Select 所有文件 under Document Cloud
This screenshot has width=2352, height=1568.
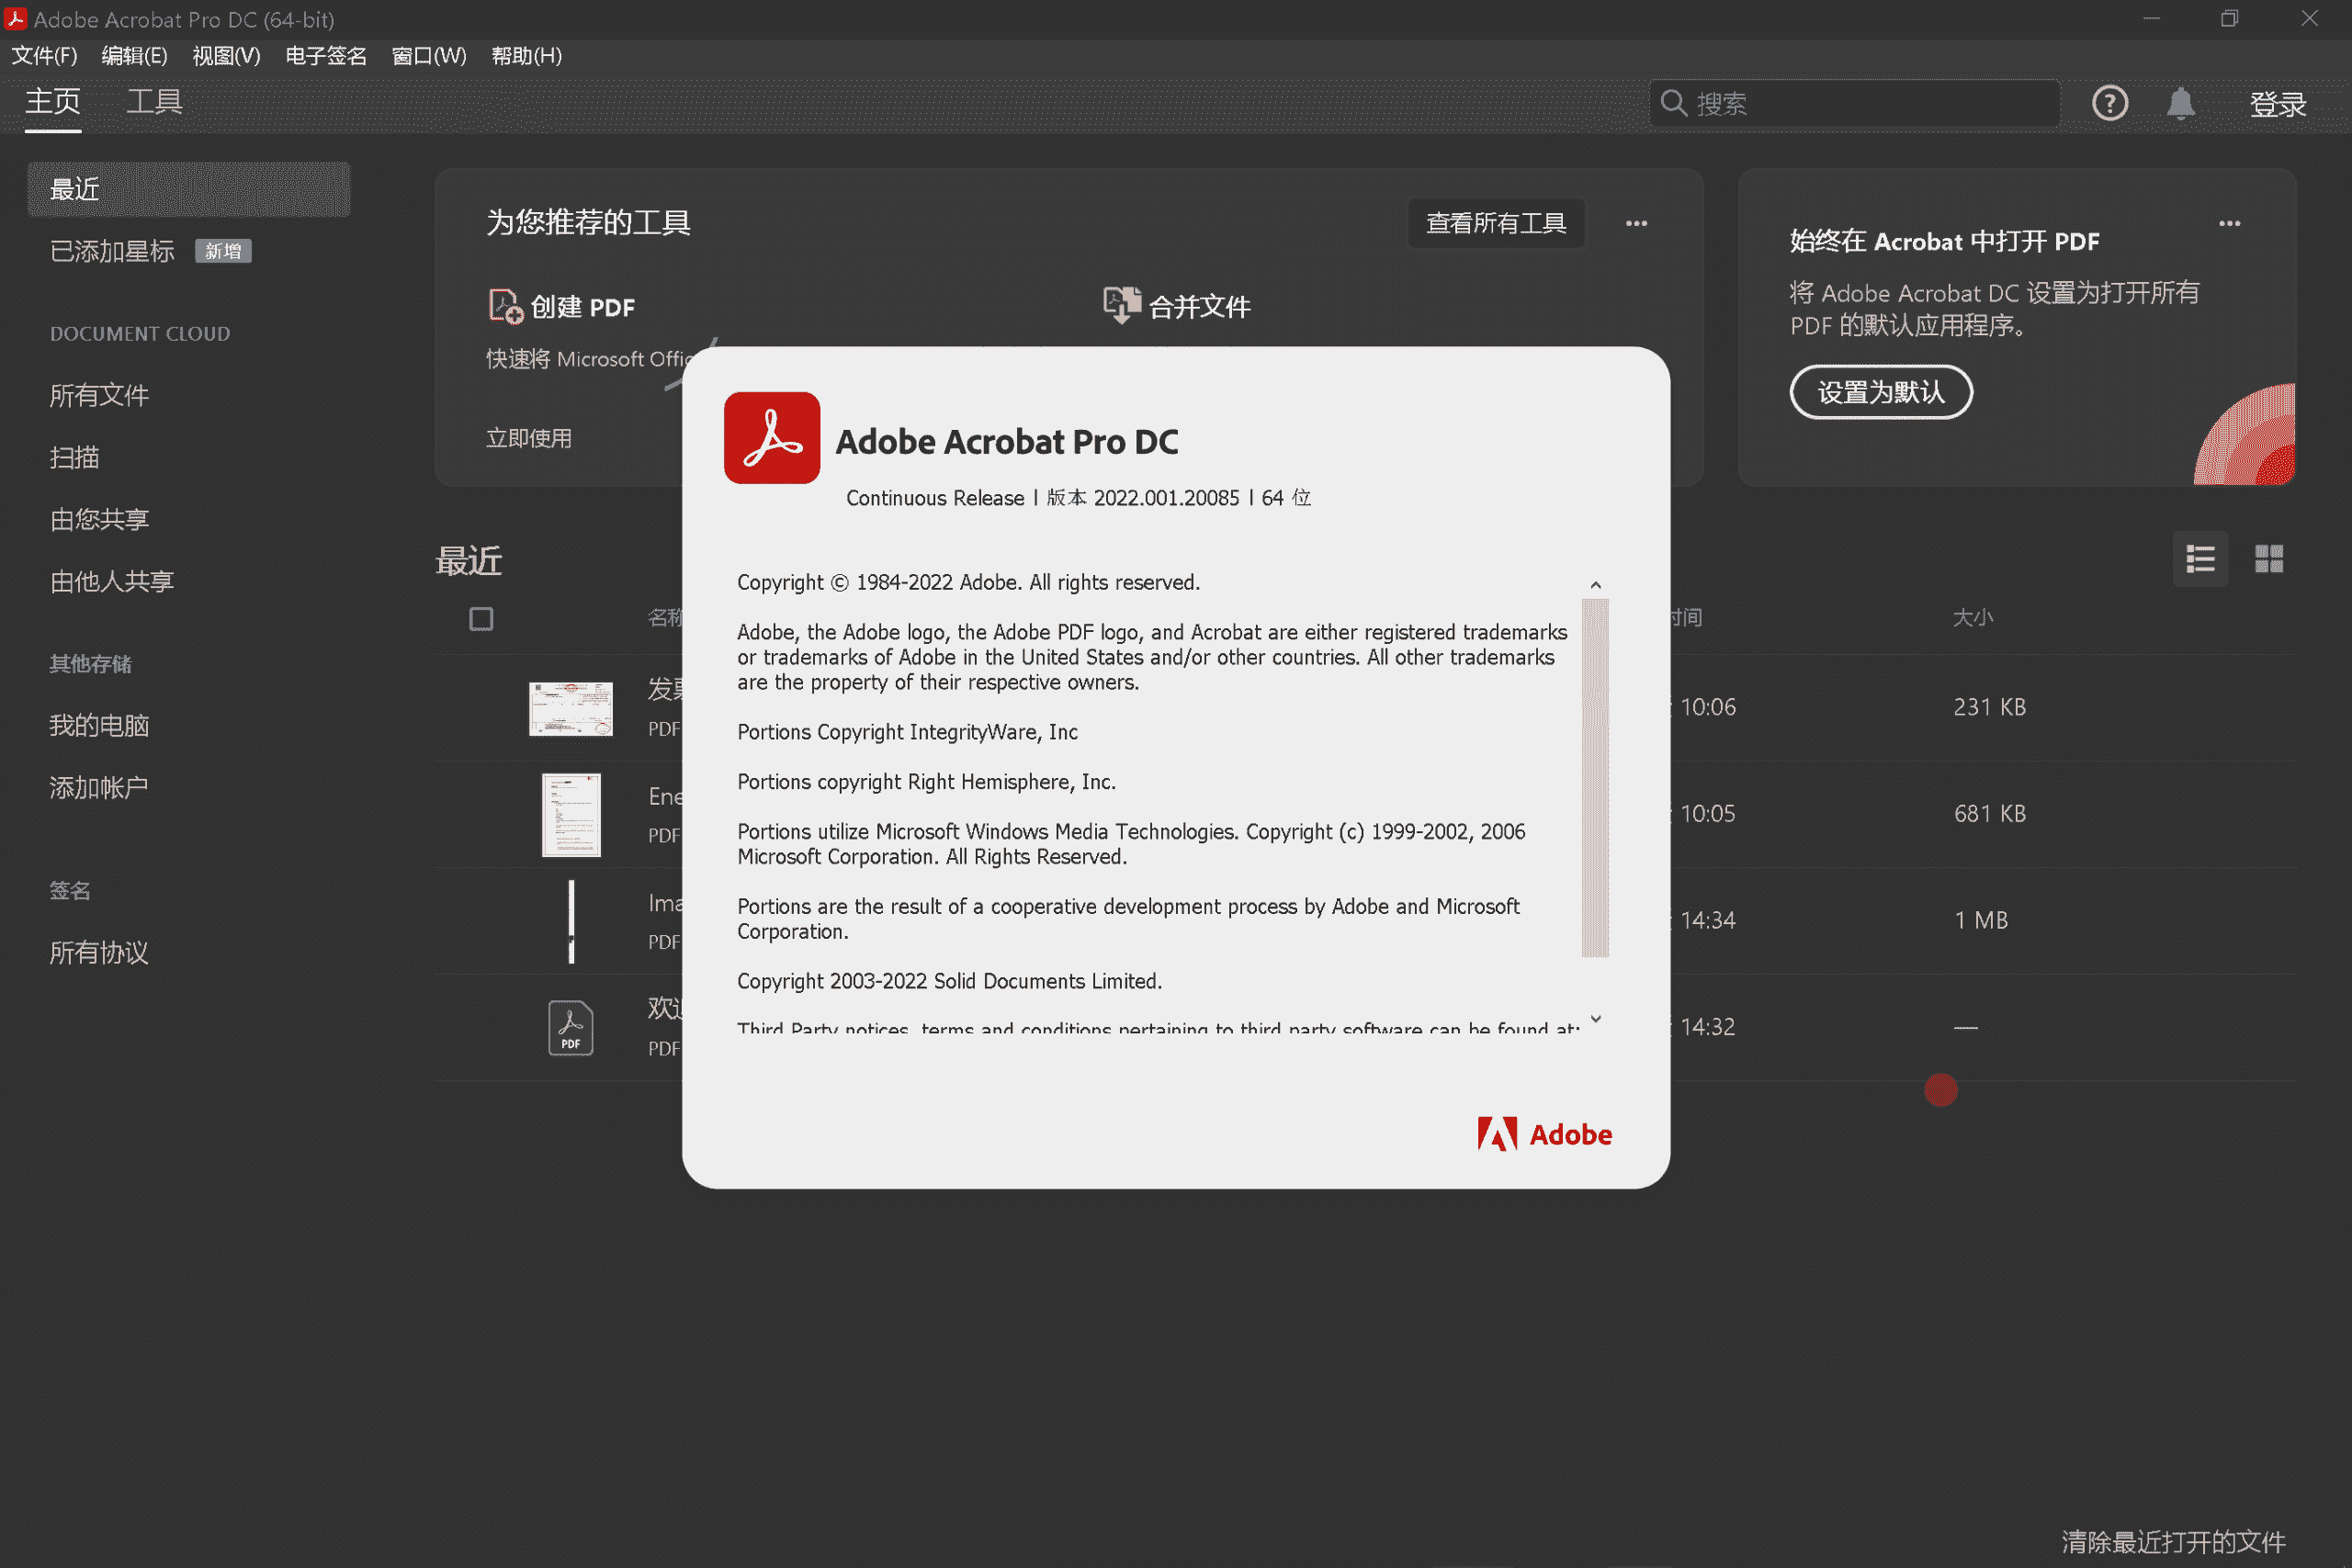[x=99, y=395]
